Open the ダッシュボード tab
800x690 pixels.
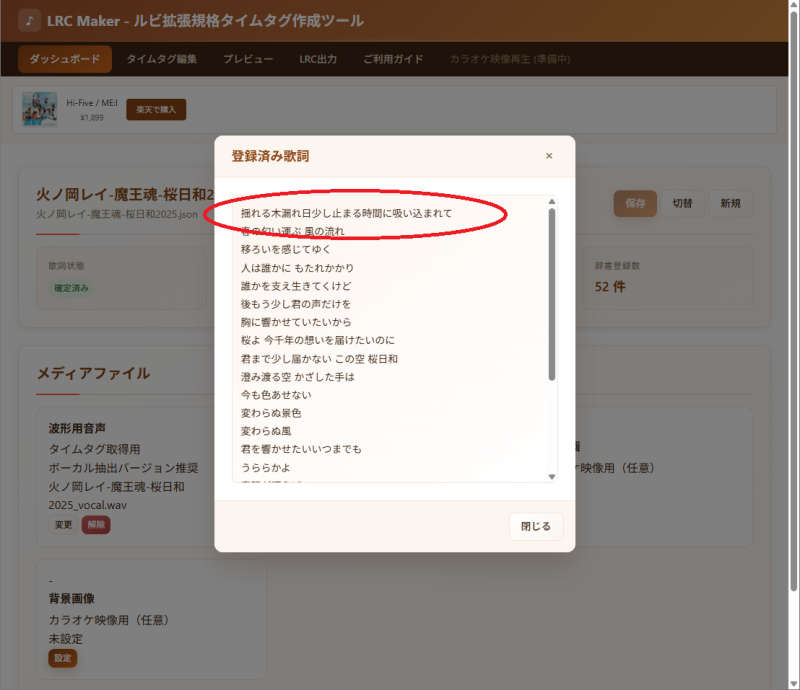pyautogui.click(x=65, y=59)
